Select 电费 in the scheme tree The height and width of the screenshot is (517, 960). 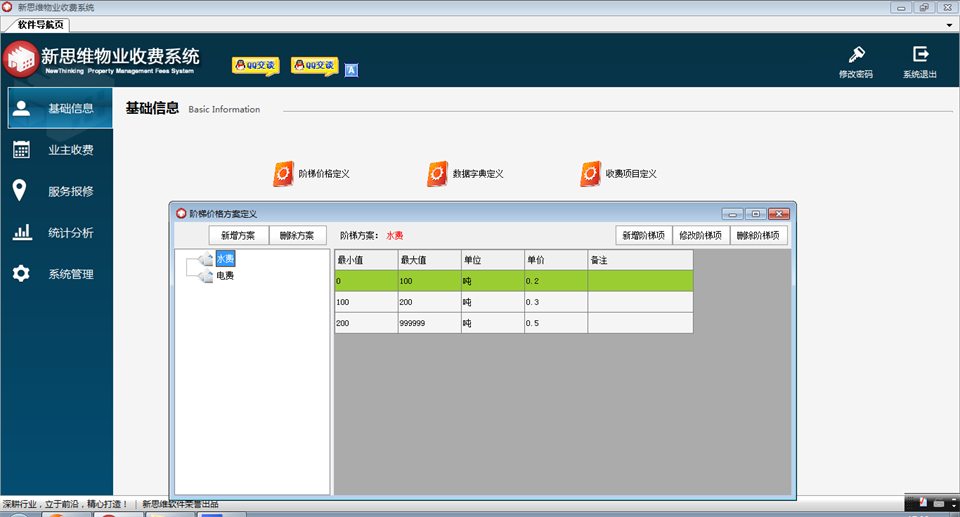pyautogui.click(x=225, y=276)
